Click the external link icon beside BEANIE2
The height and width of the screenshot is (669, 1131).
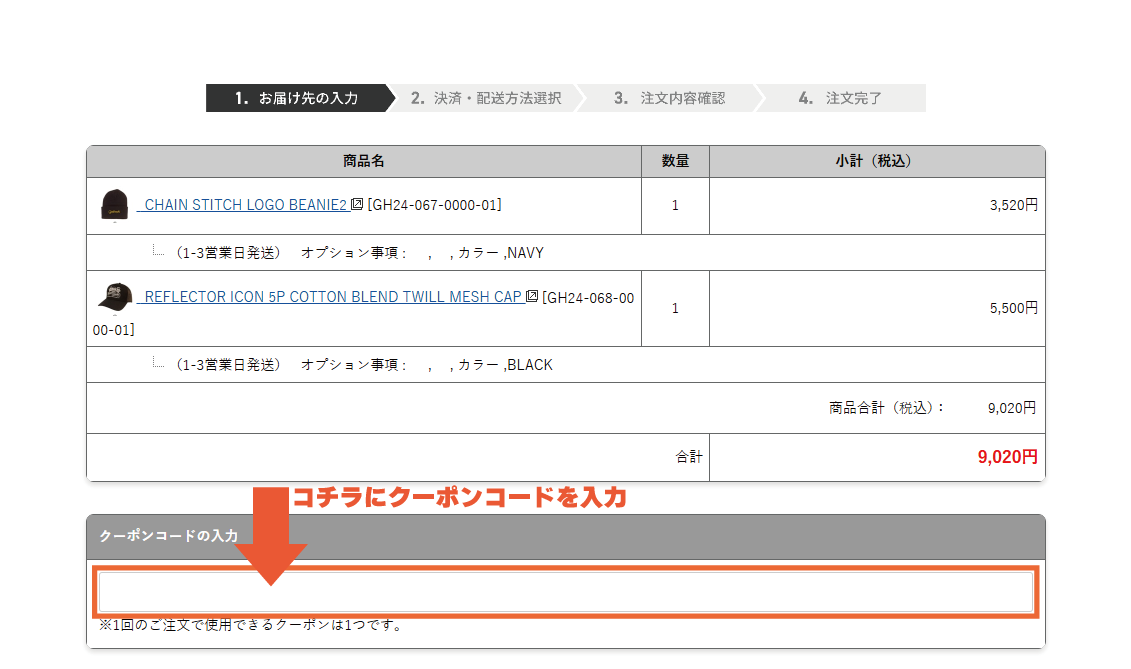(x=358, y=205)
